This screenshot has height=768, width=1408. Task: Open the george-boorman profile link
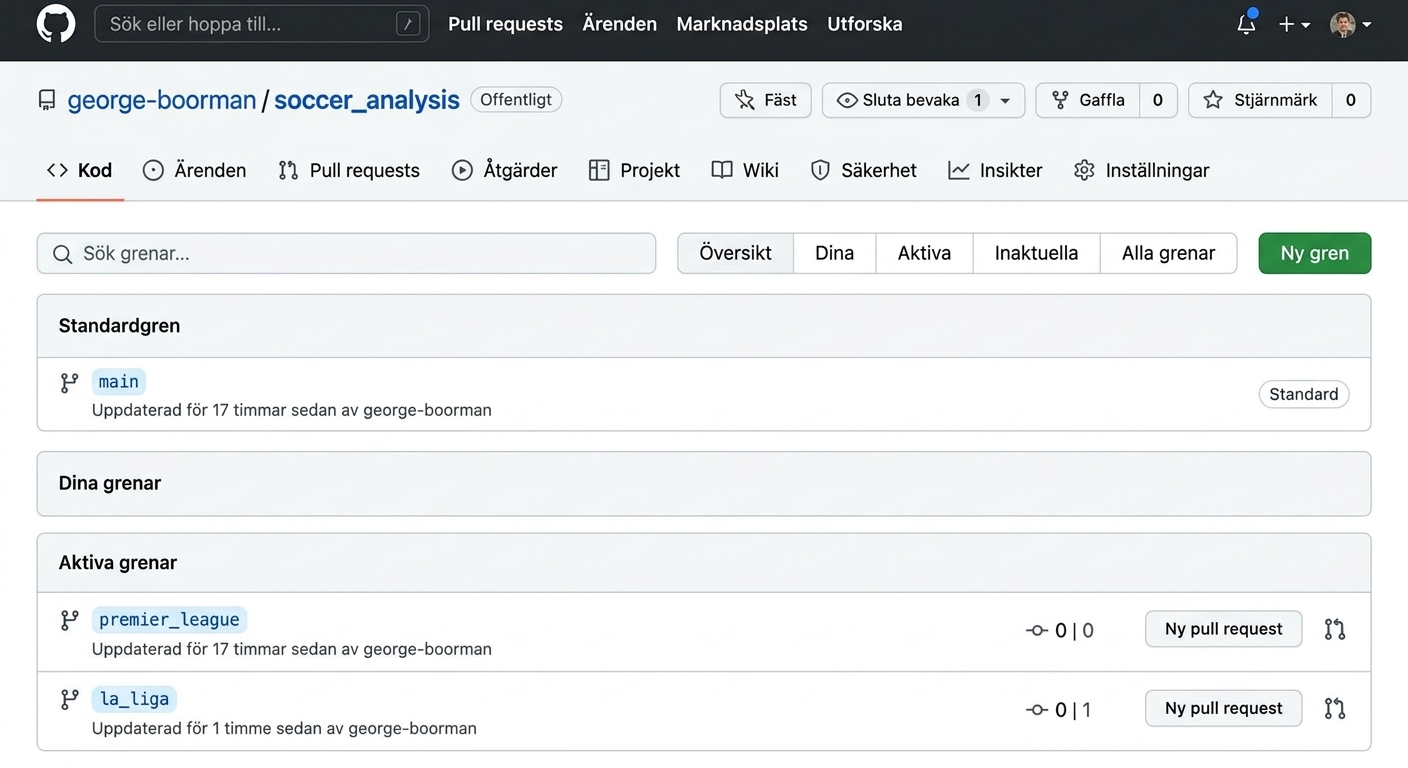[x=162, y=100]
